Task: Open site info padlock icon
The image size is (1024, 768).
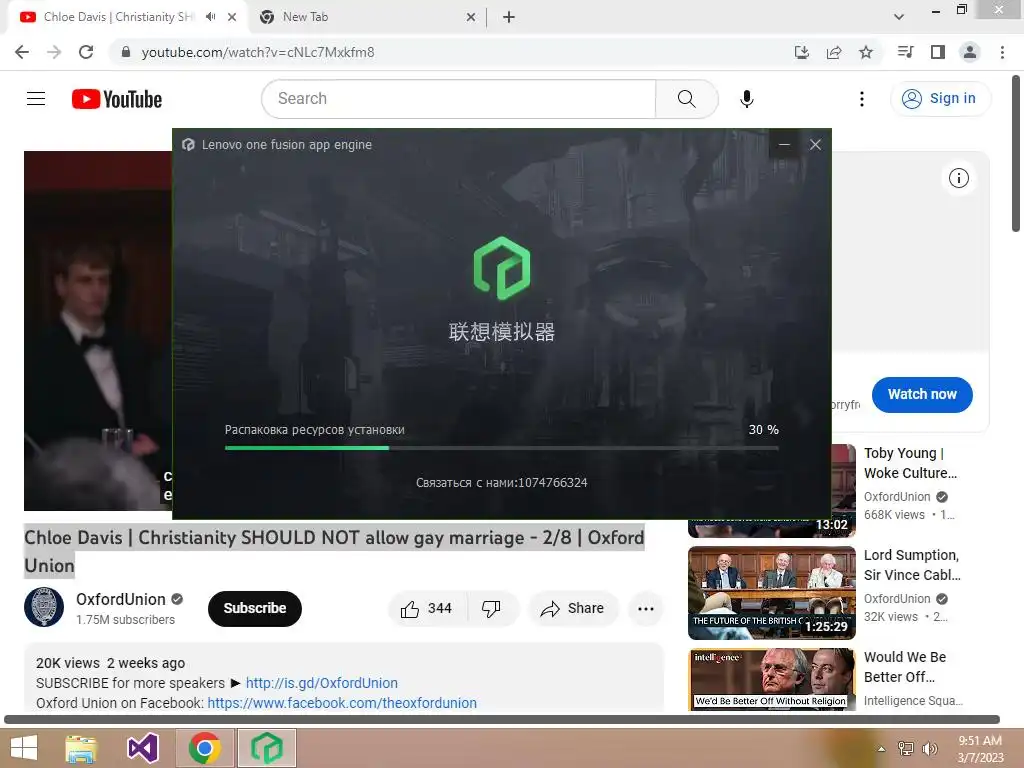Action: click(126, 52)
